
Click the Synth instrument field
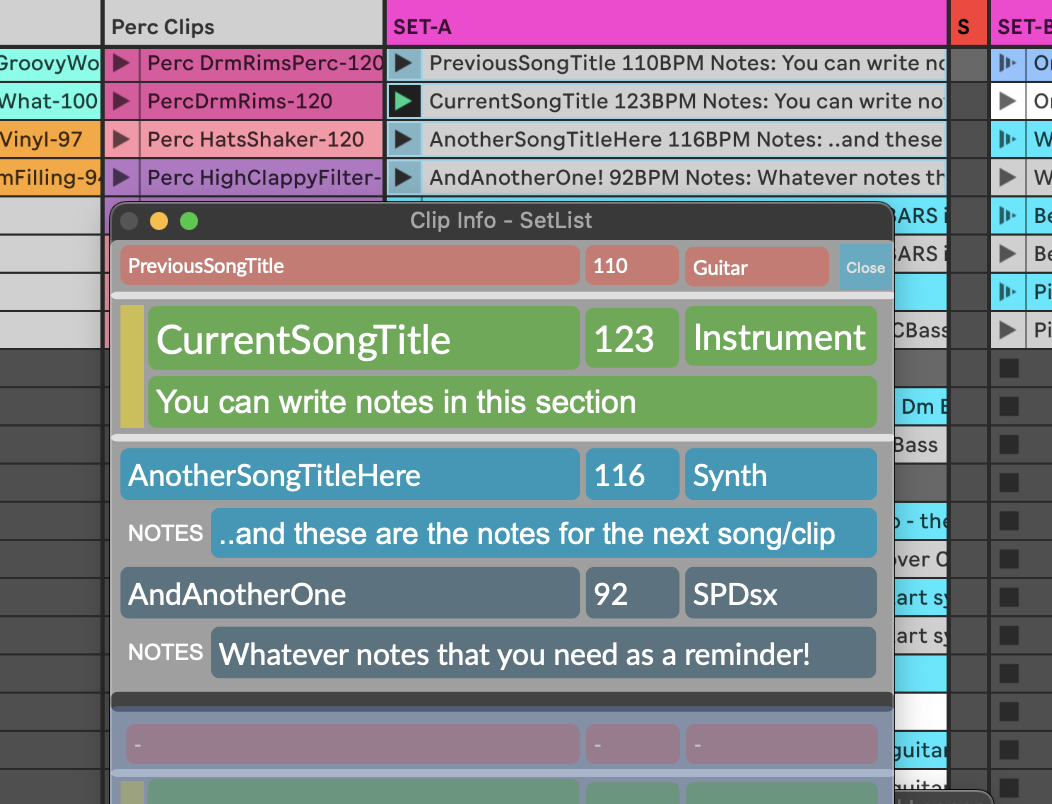[781, 474]
